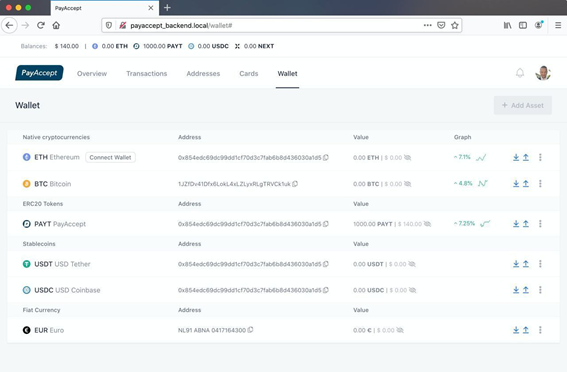Go to the Overview tab

[92, 73]
